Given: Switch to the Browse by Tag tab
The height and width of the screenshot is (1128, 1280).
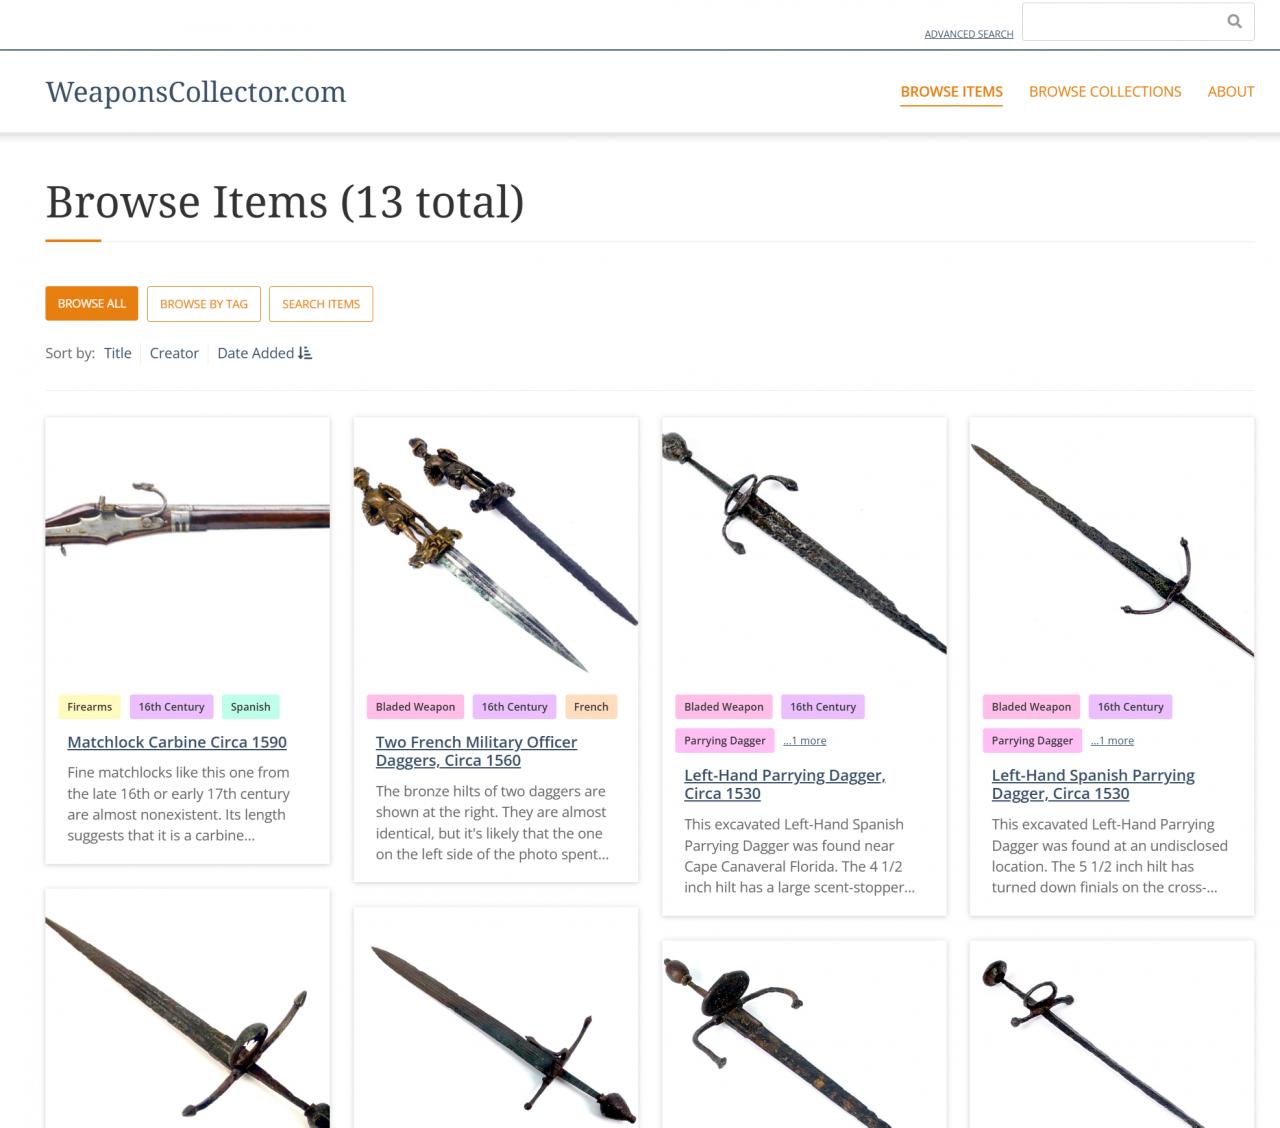Looking at the screenshot, I should point(204,304).
